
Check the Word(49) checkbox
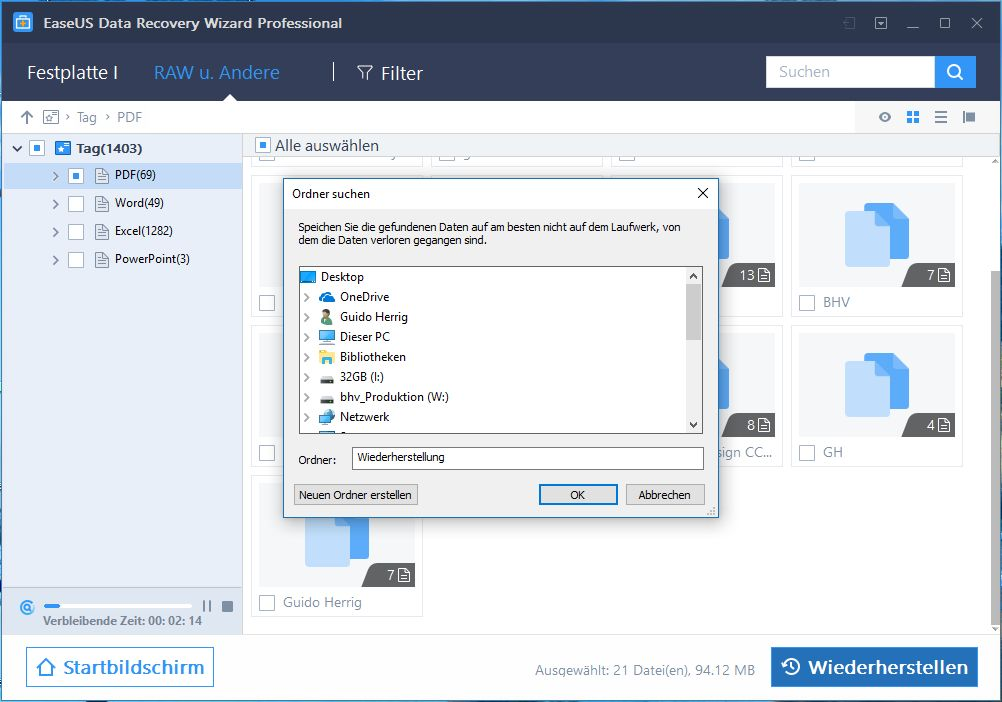tap(76, 203)
